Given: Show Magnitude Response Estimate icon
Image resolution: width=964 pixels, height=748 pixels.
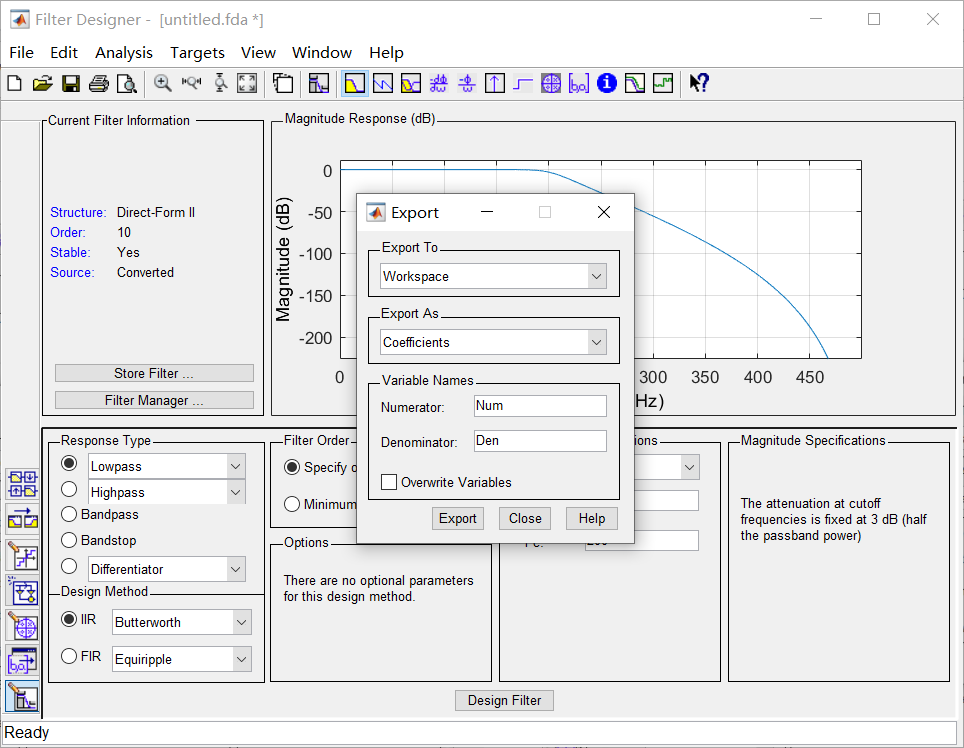Looking at the screenshot, I should (x=634, y=83).
